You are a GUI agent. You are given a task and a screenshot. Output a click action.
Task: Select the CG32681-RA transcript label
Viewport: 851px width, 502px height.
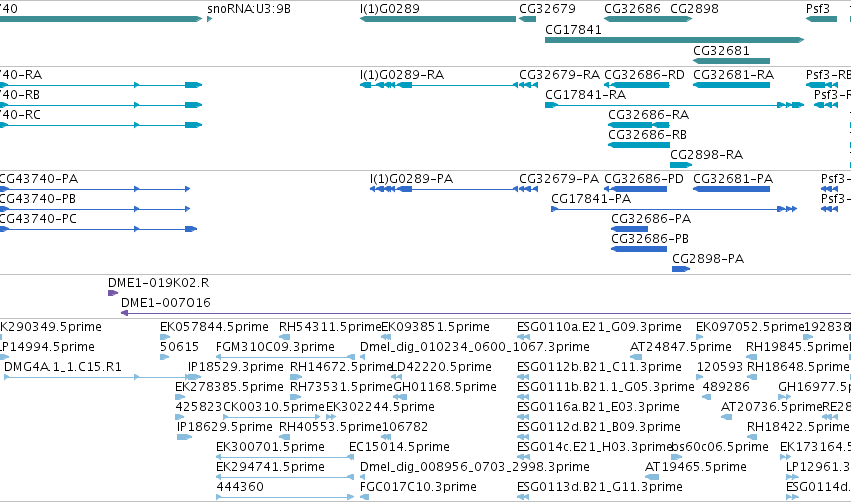(734, 74)
